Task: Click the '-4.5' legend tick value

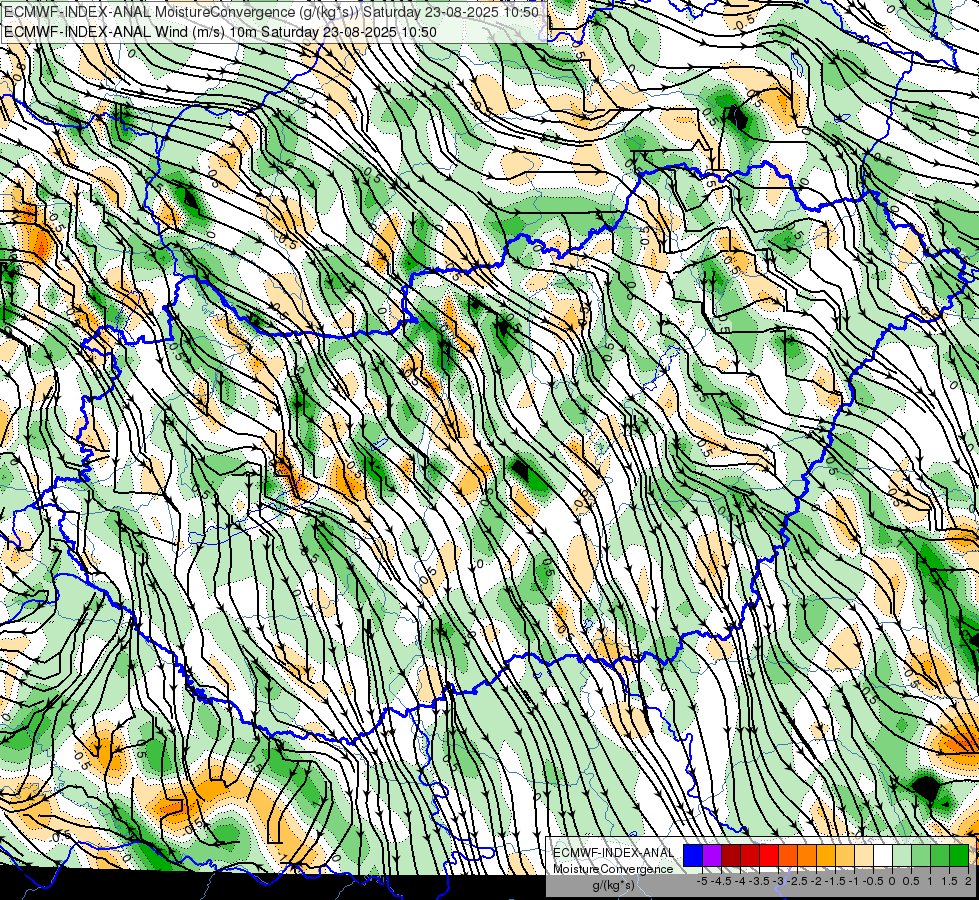Action: [x=721, y=881]
